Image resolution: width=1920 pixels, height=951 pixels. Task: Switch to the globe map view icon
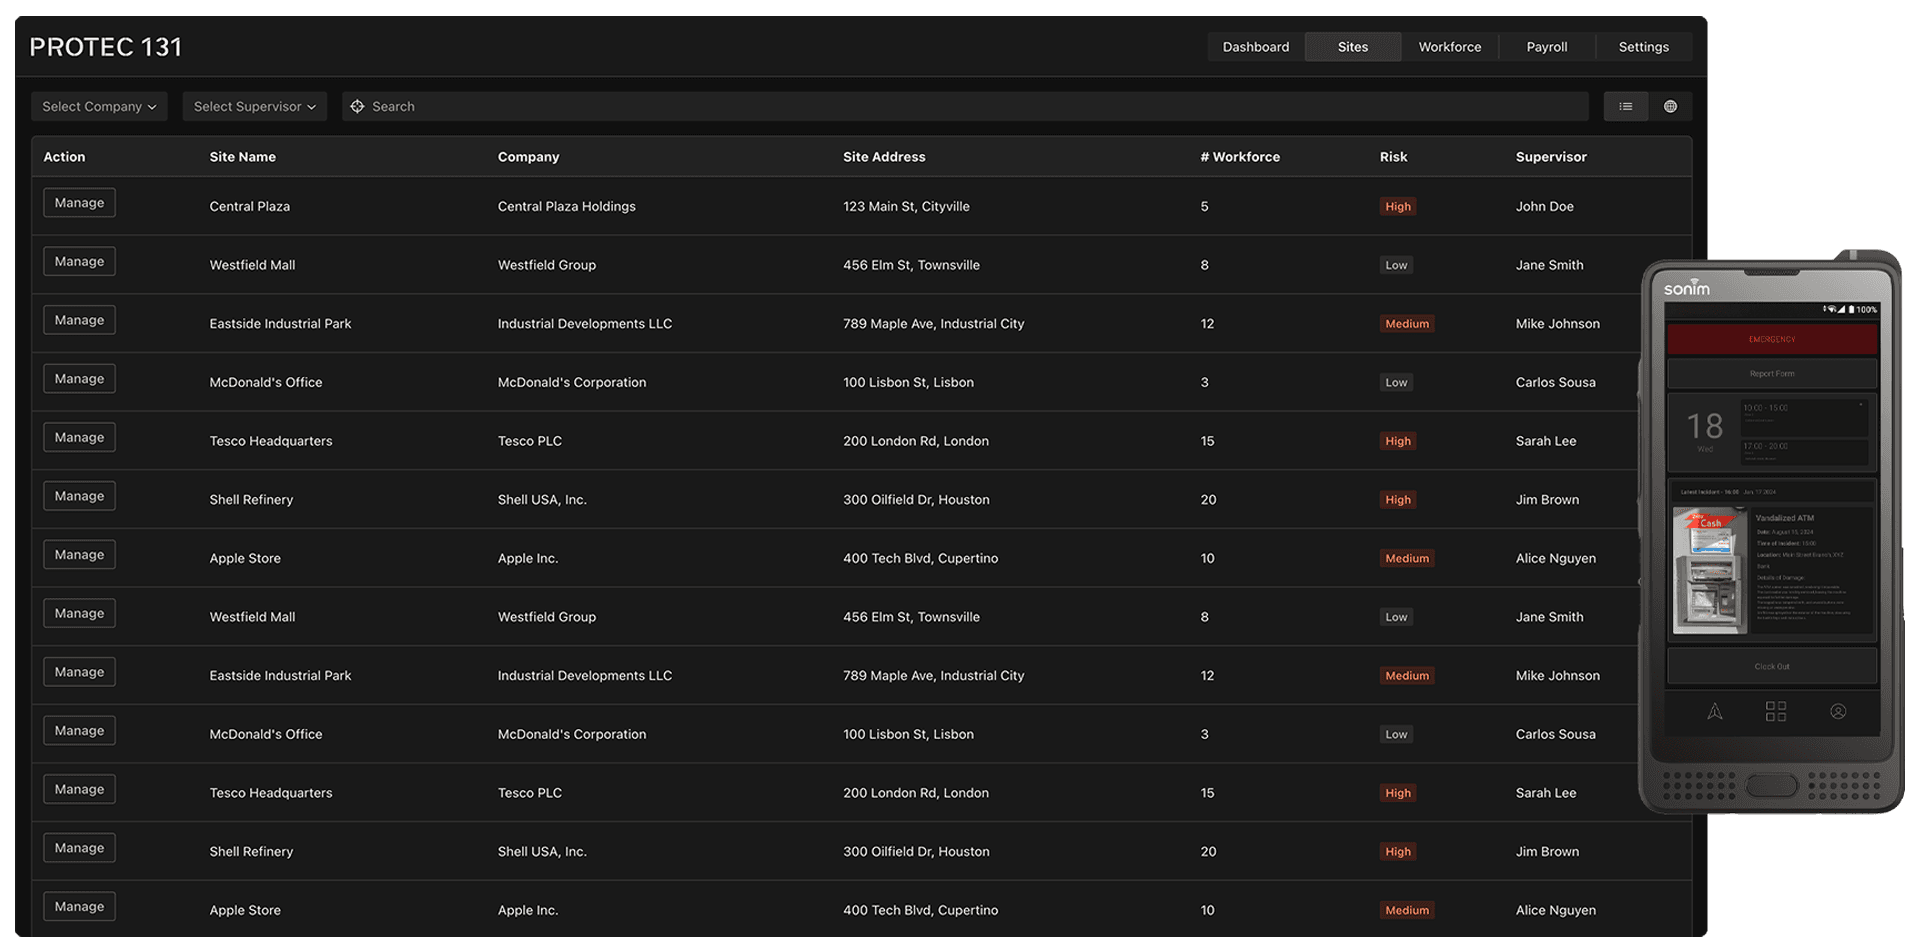coord(1670,106)
